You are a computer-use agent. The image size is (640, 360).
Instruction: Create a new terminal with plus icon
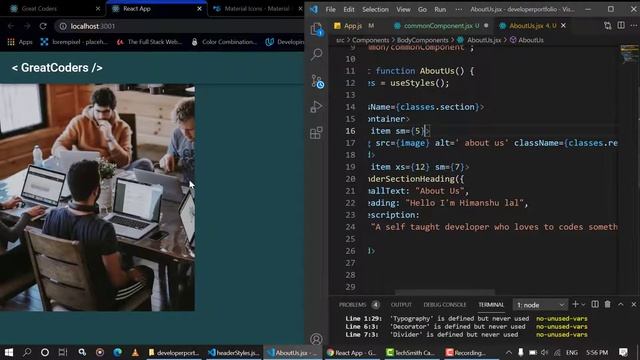575,304
